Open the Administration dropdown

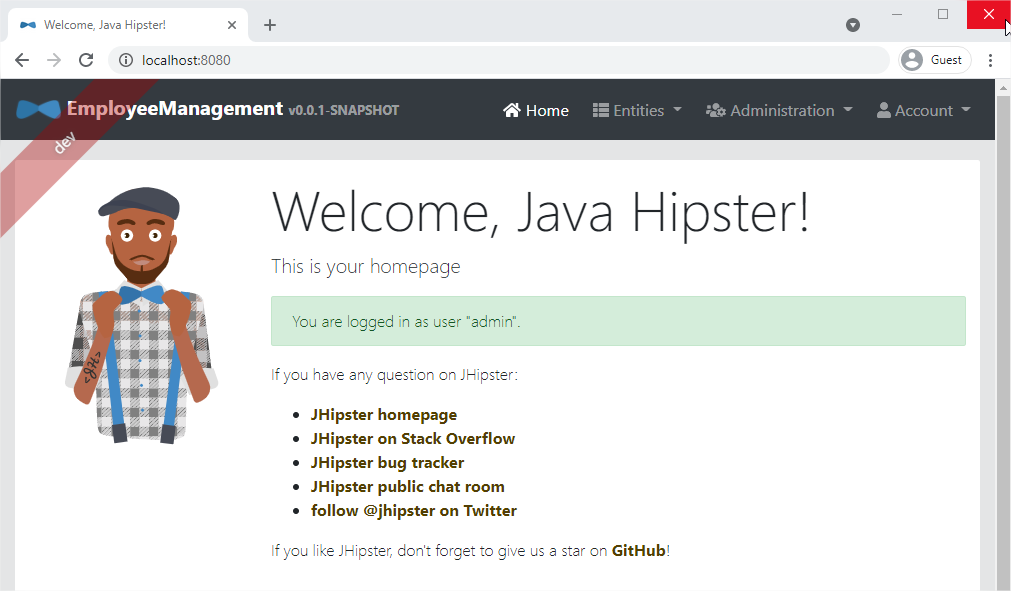coord(779,110)
